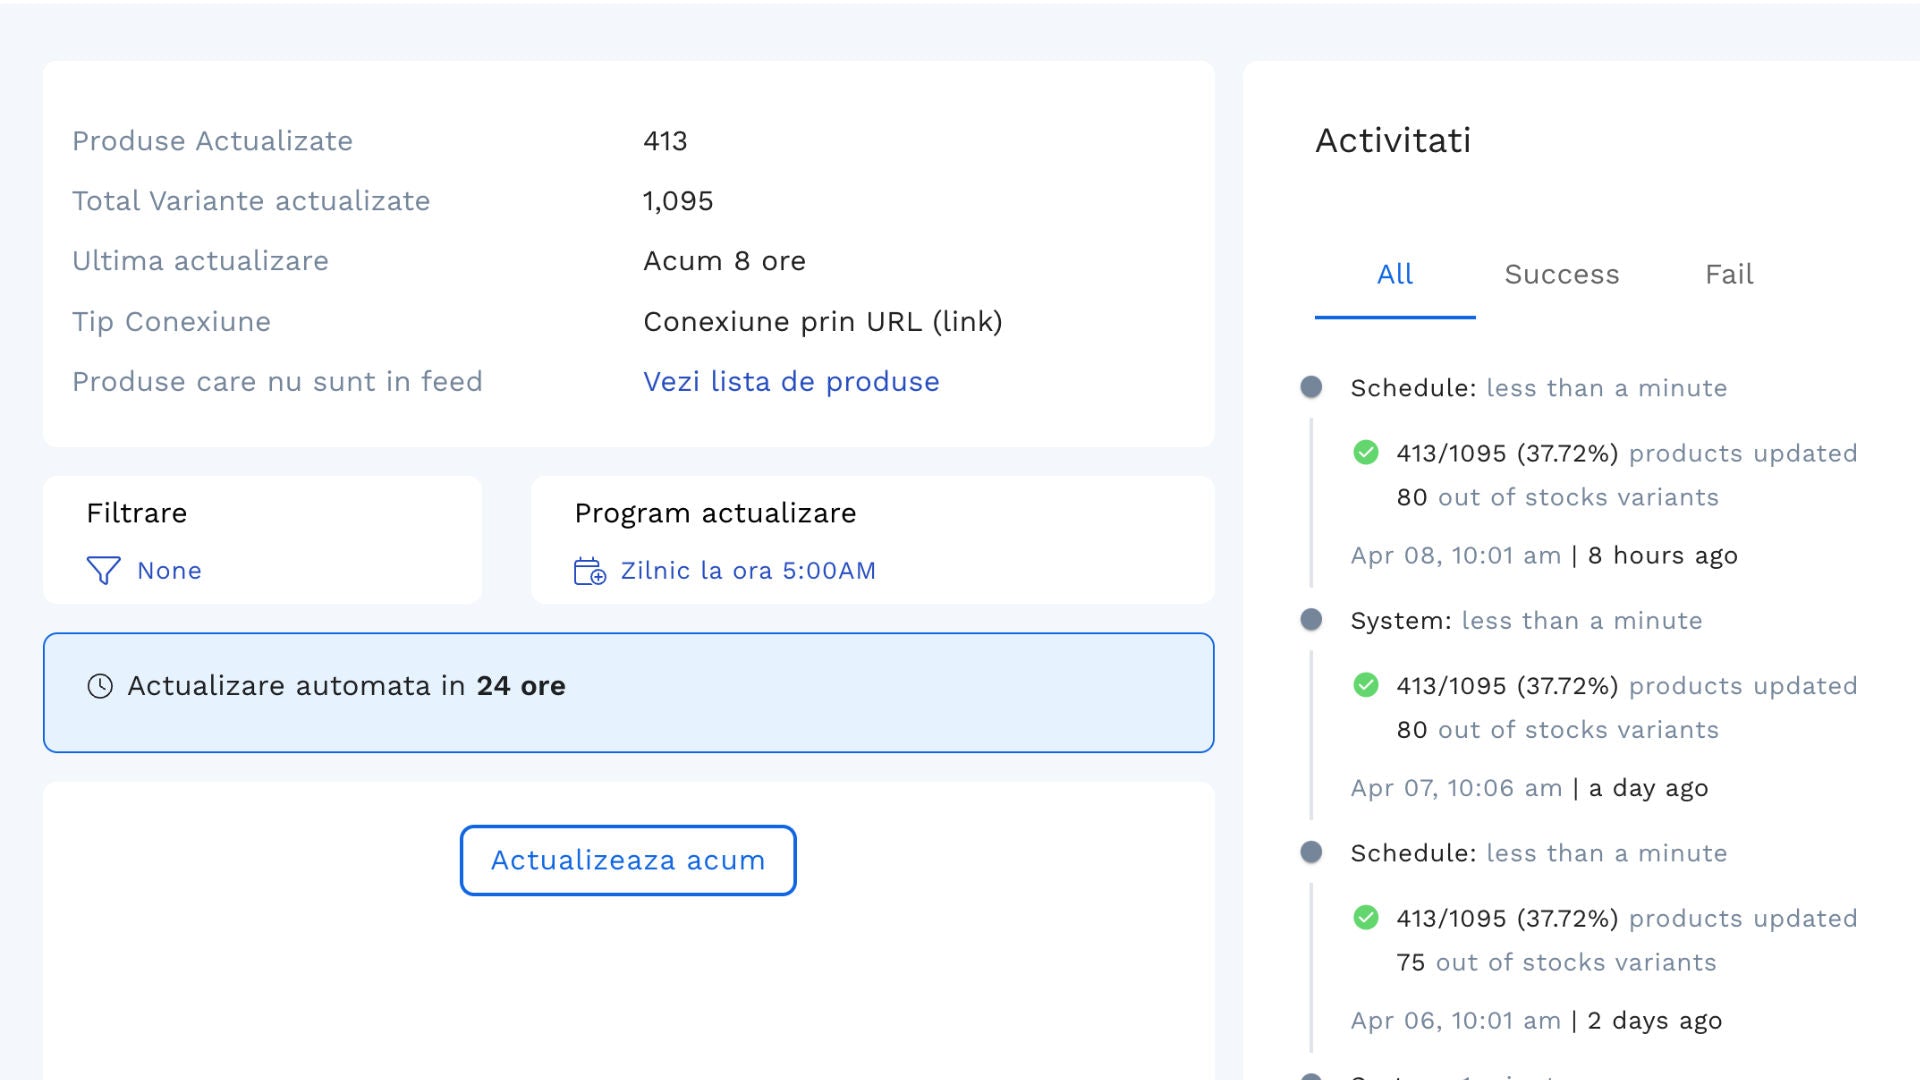1920x1080 pixels.
Task: Click green checkmark on Apr 08 activity
Action: point(1365,453)
